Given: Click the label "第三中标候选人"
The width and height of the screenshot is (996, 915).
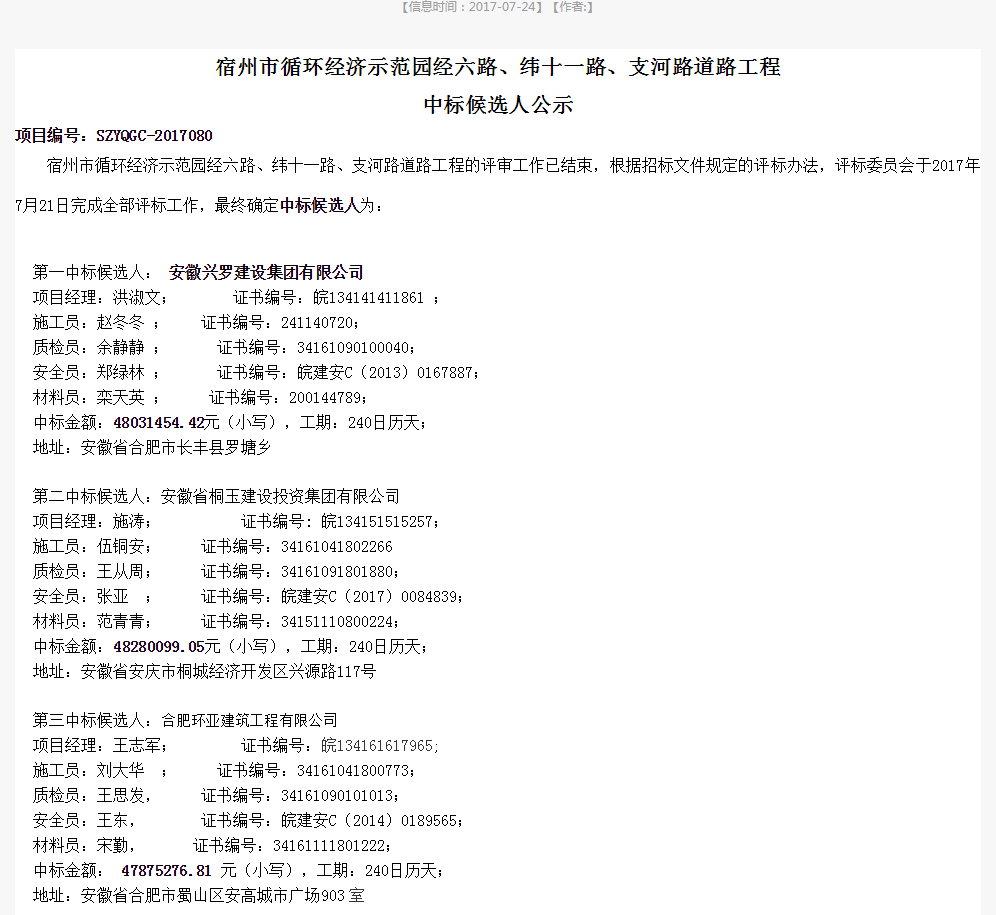Looking at the screenshot, I should click(88, 721).
